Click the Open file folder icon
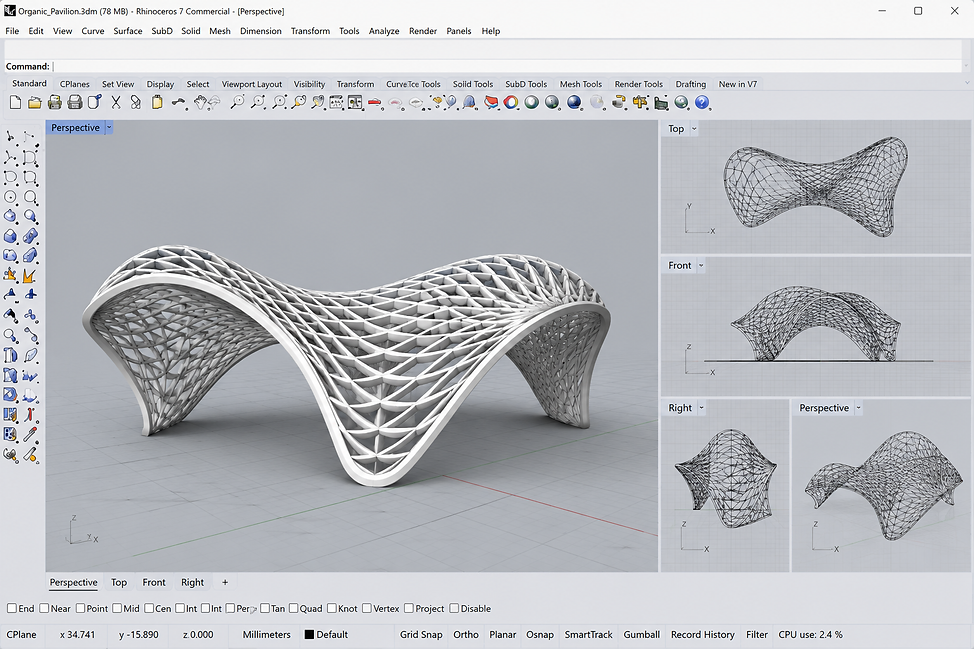This screenshot has height=649, width=974. pyautogui.click(x=35, y=102)
